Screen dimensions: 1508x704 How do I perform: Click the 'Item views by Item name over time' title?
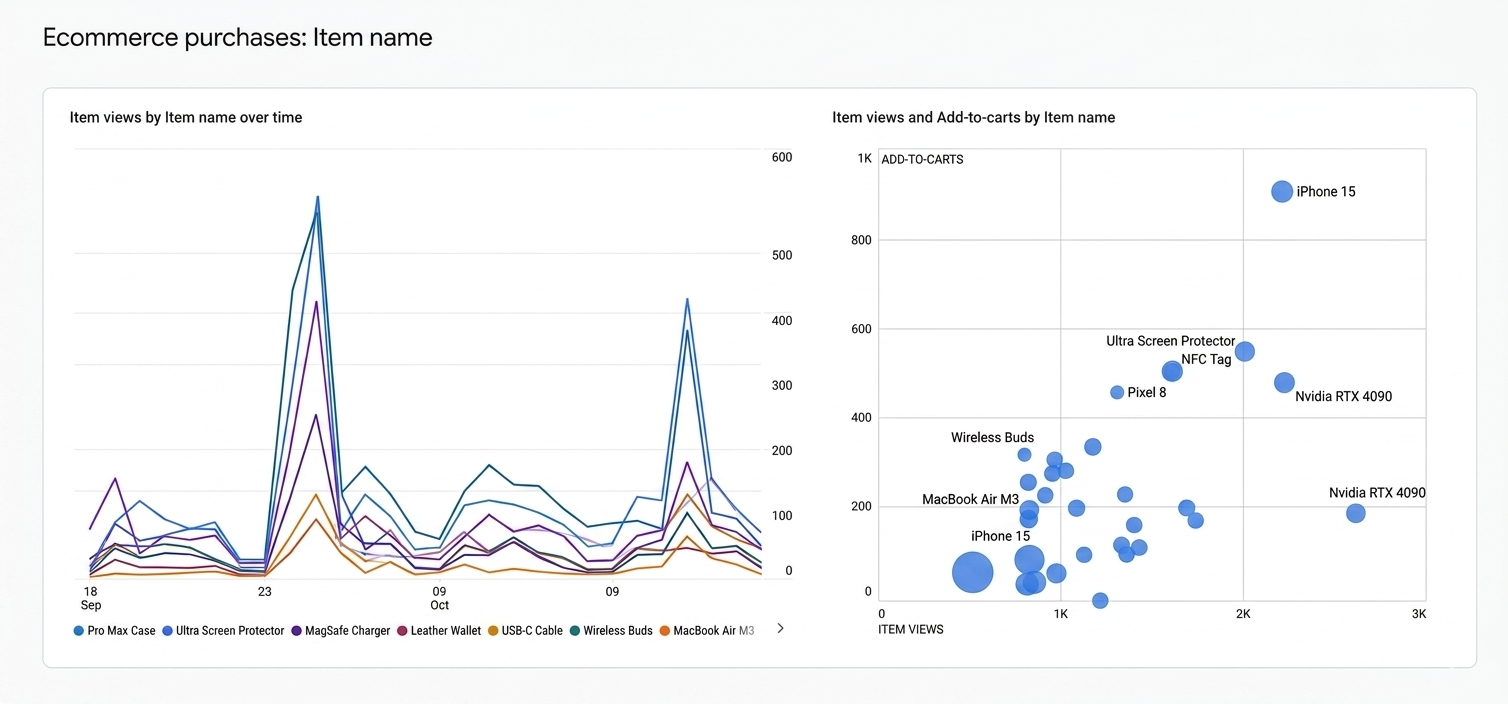pyautogui.click(x=185, y=117)
